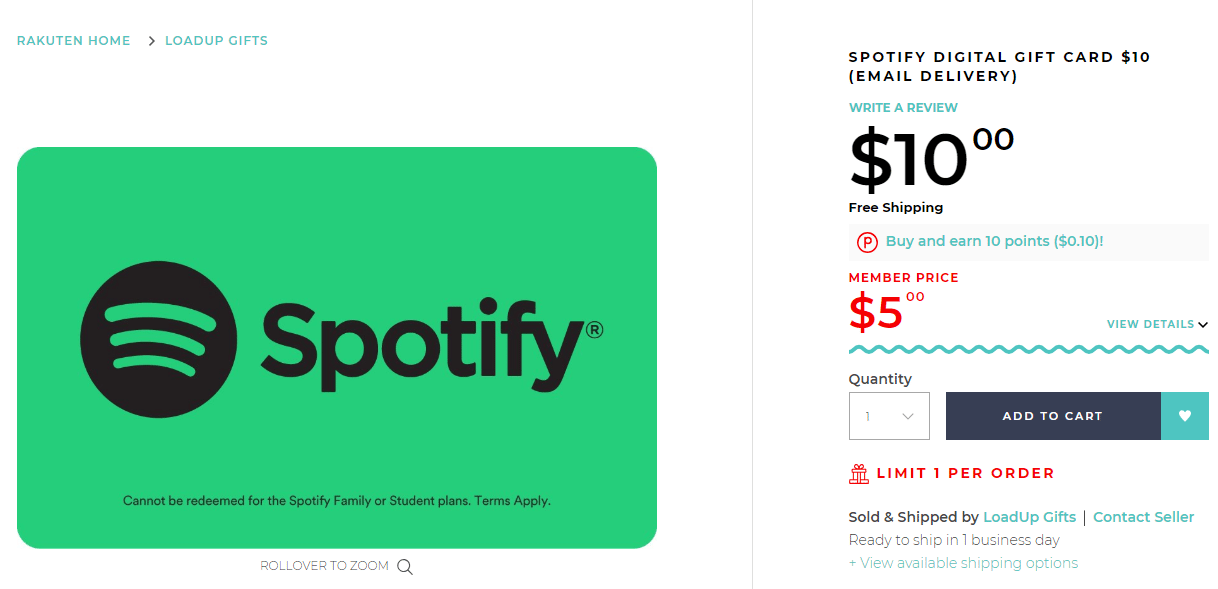Viewport: 1218px width, 589px height.
Task: Click the Rollover to Zoom label
Action: (x=324, y=566)
